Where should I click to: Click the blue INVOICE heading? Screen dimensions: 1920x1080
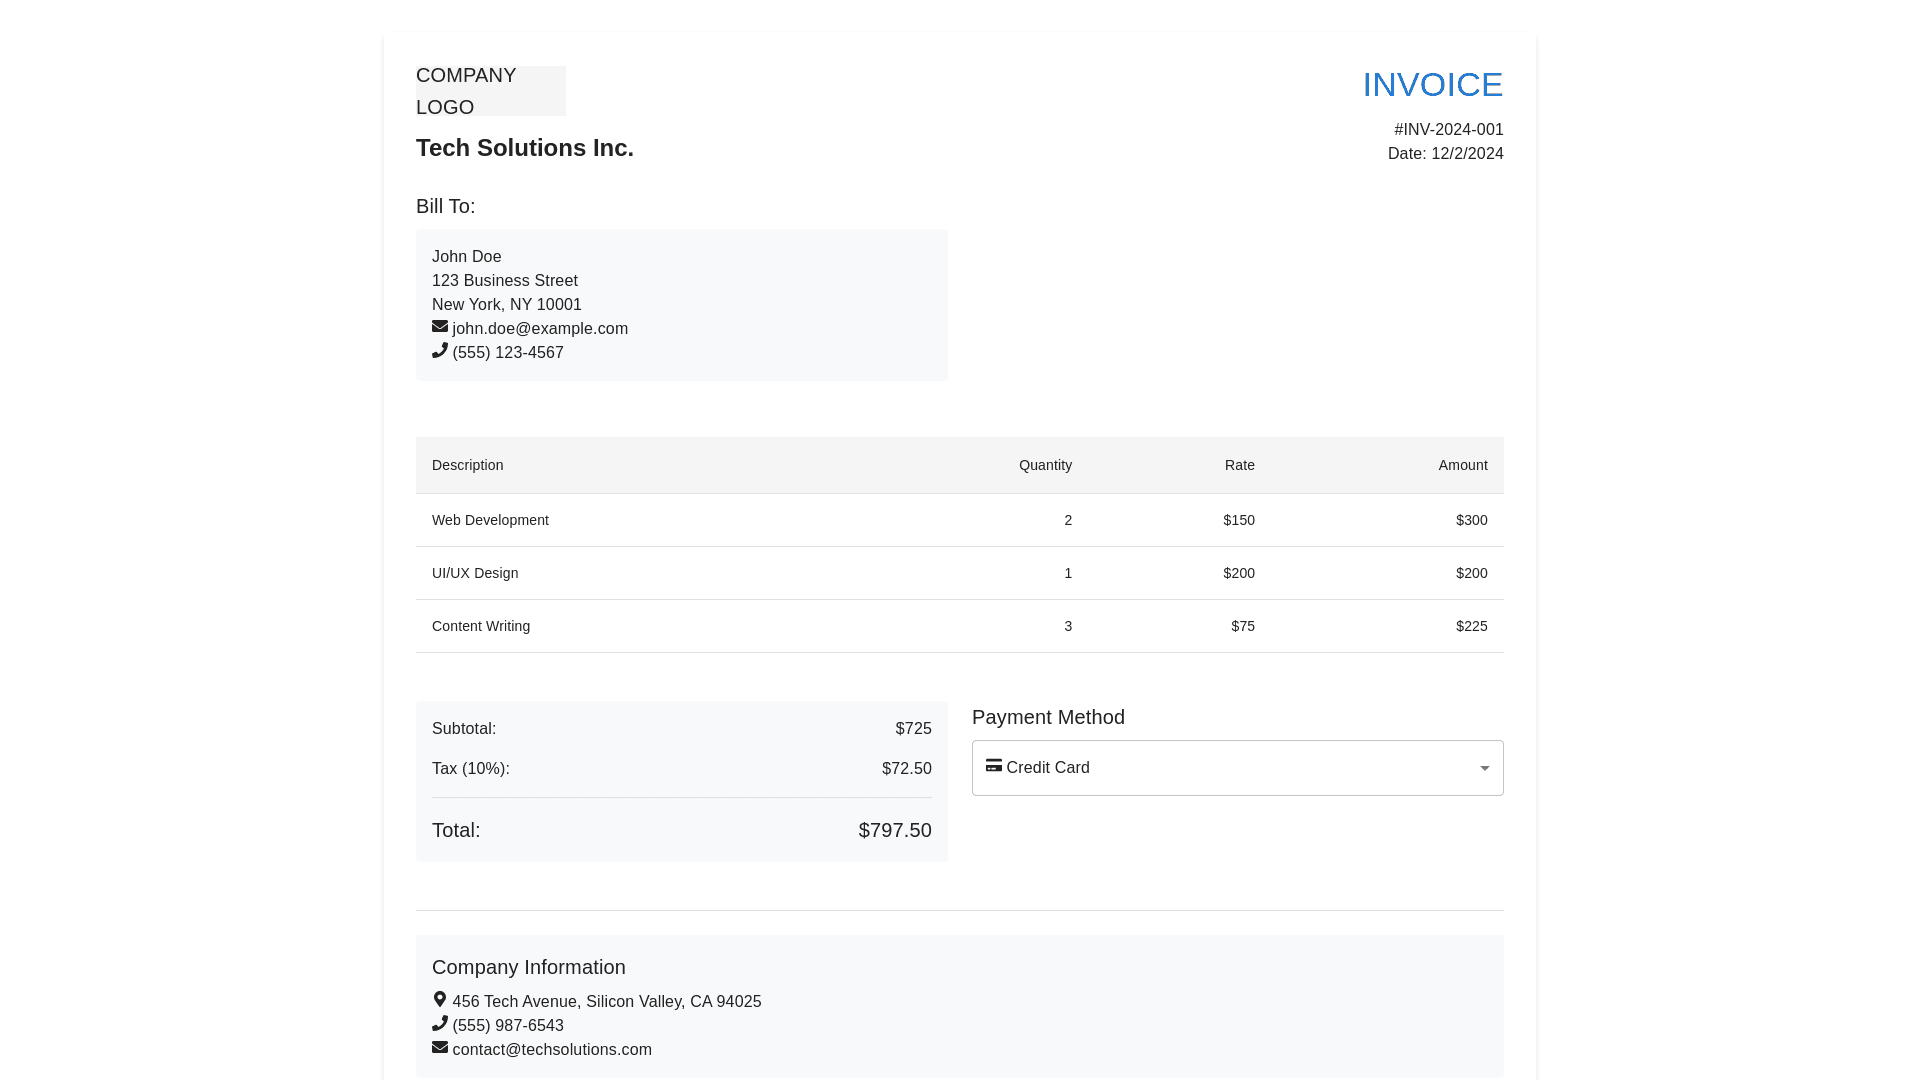coord(1432,85)
